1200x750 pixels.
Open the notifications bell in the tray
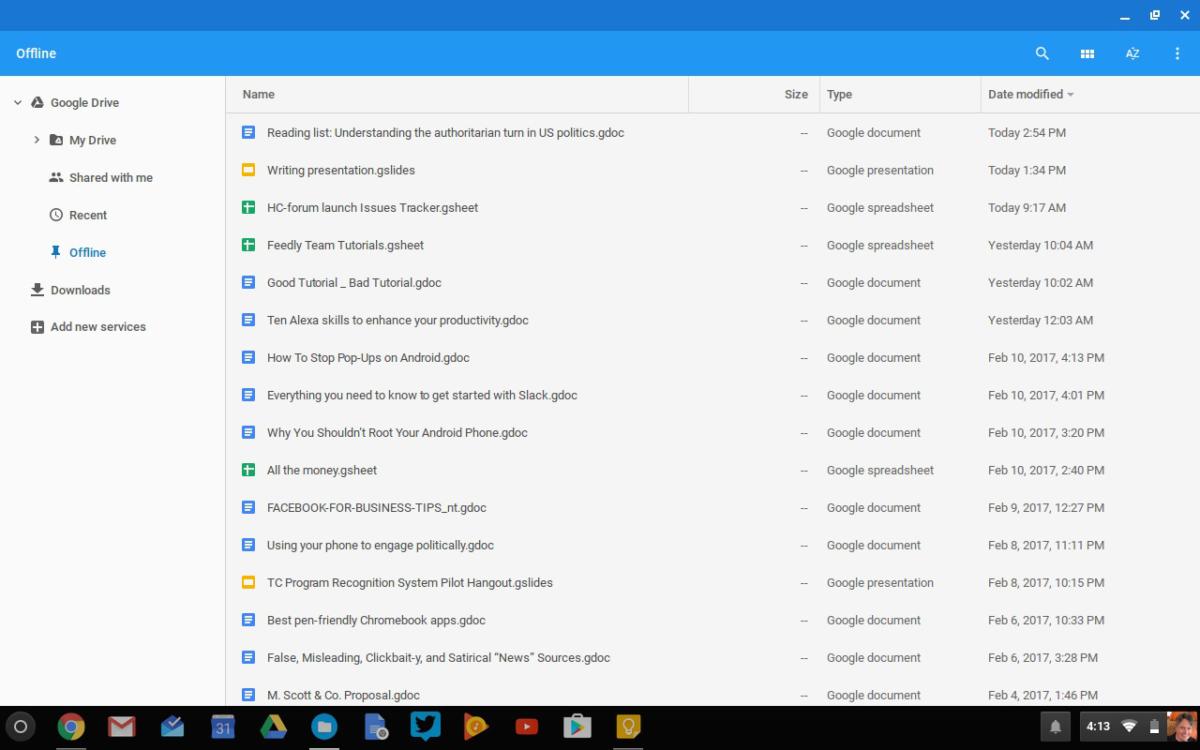(1055, 727)
